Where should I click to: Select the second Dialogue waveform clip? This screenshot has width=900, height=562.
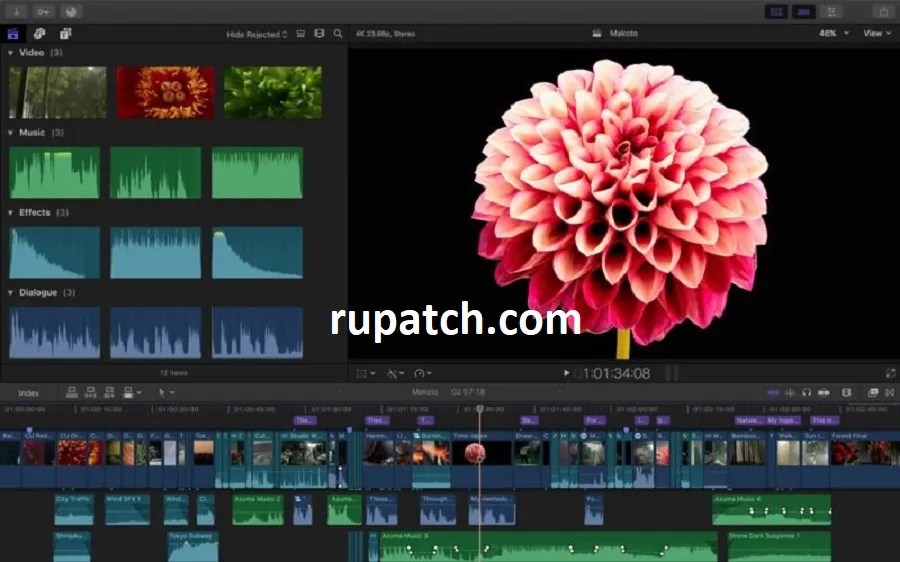[156, 332]
